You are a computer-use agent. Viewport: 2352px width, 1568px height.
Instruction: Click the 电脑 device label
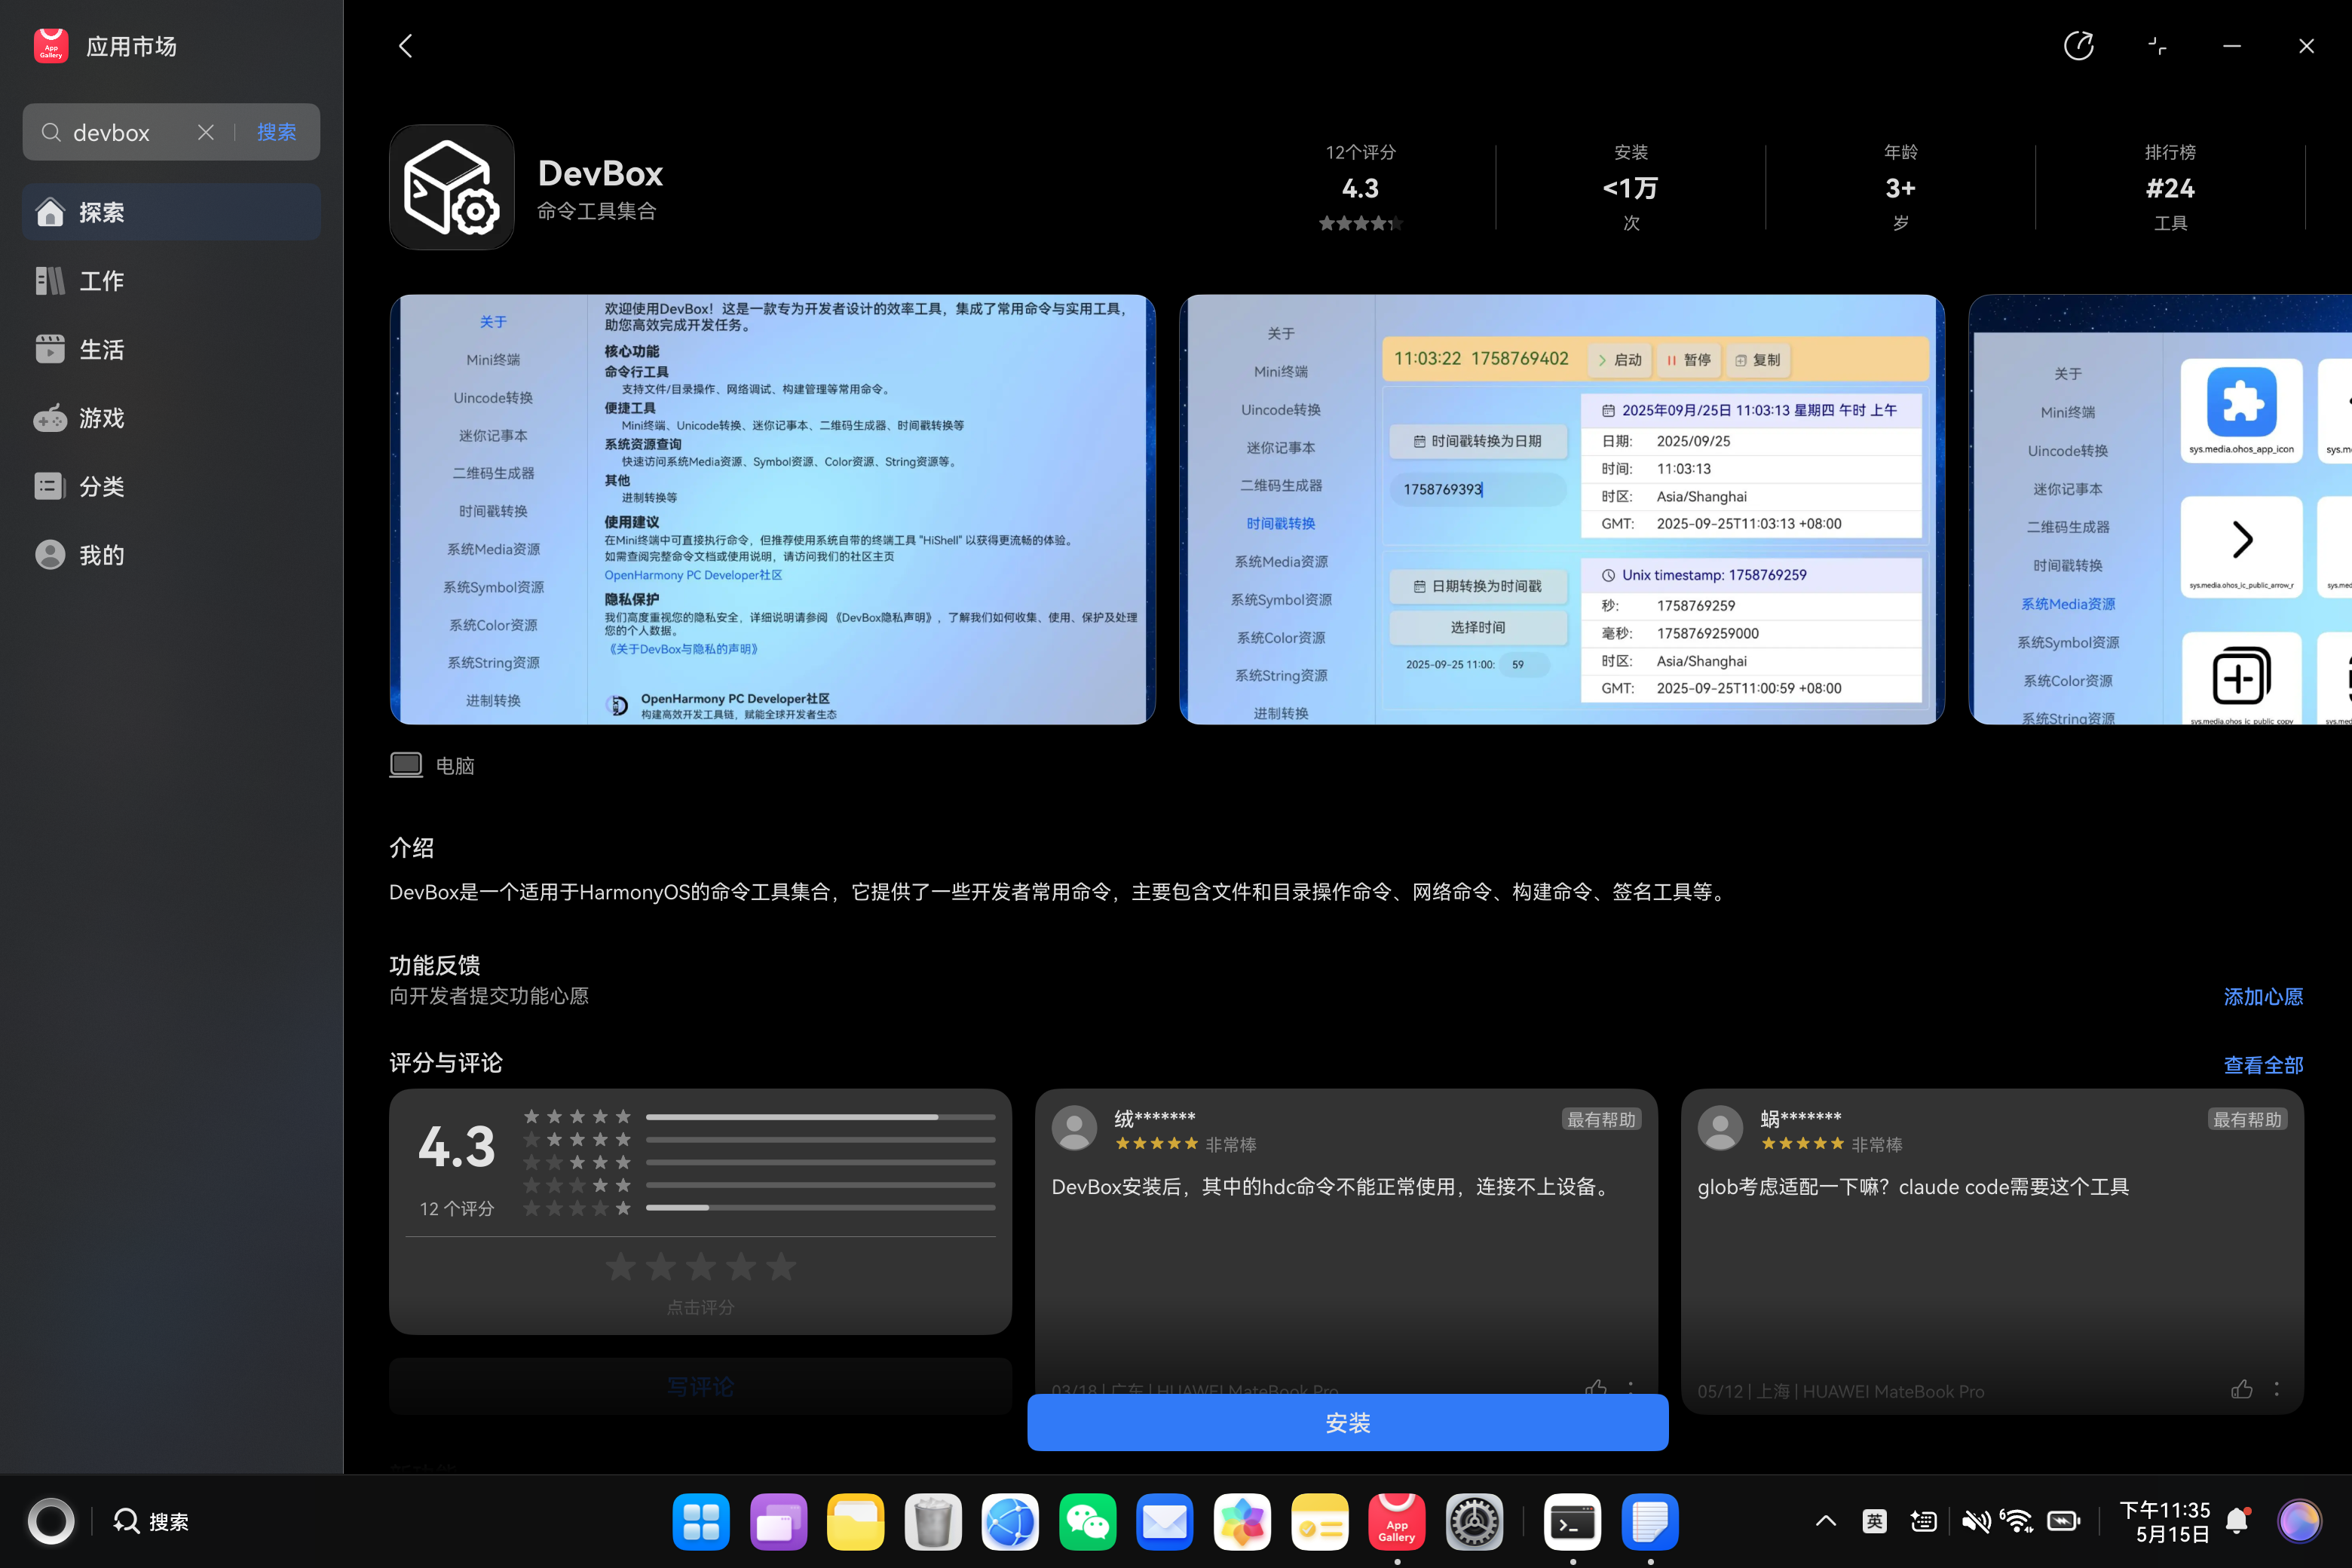432,765
